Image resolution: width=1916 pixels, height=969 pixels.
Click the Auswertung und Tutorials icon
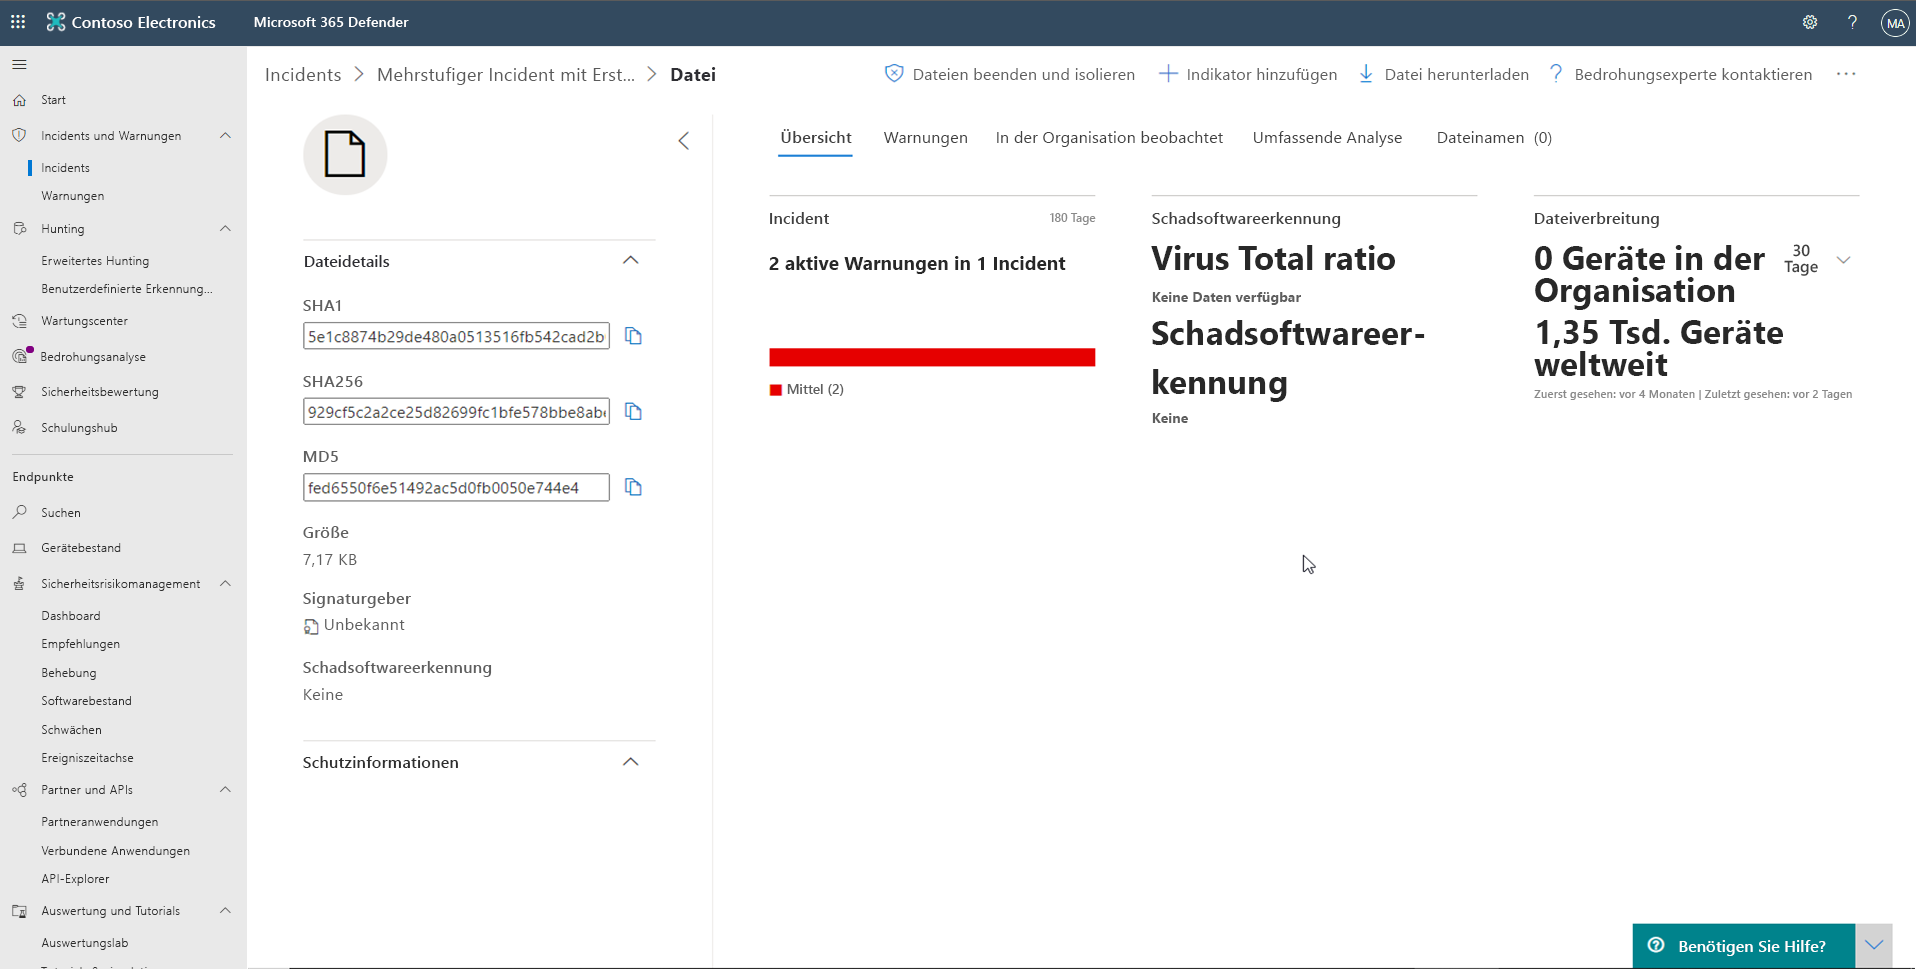pos(19,911)
